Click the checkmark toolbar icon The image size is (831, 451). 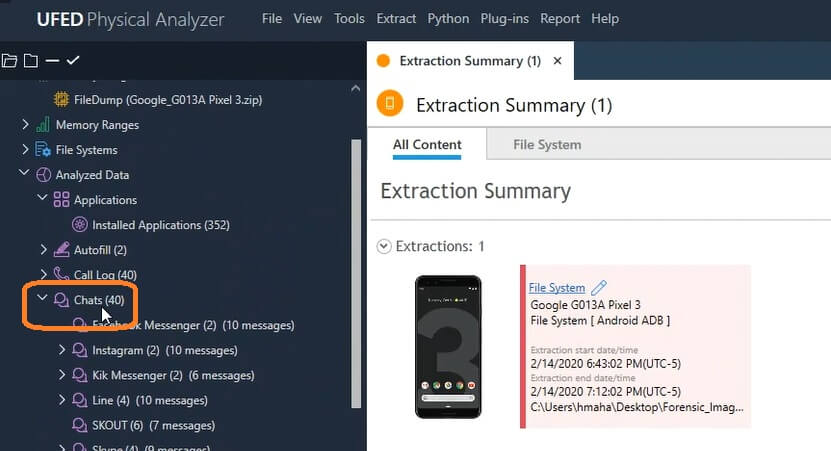pyautogui.click(x=73, y=60)
